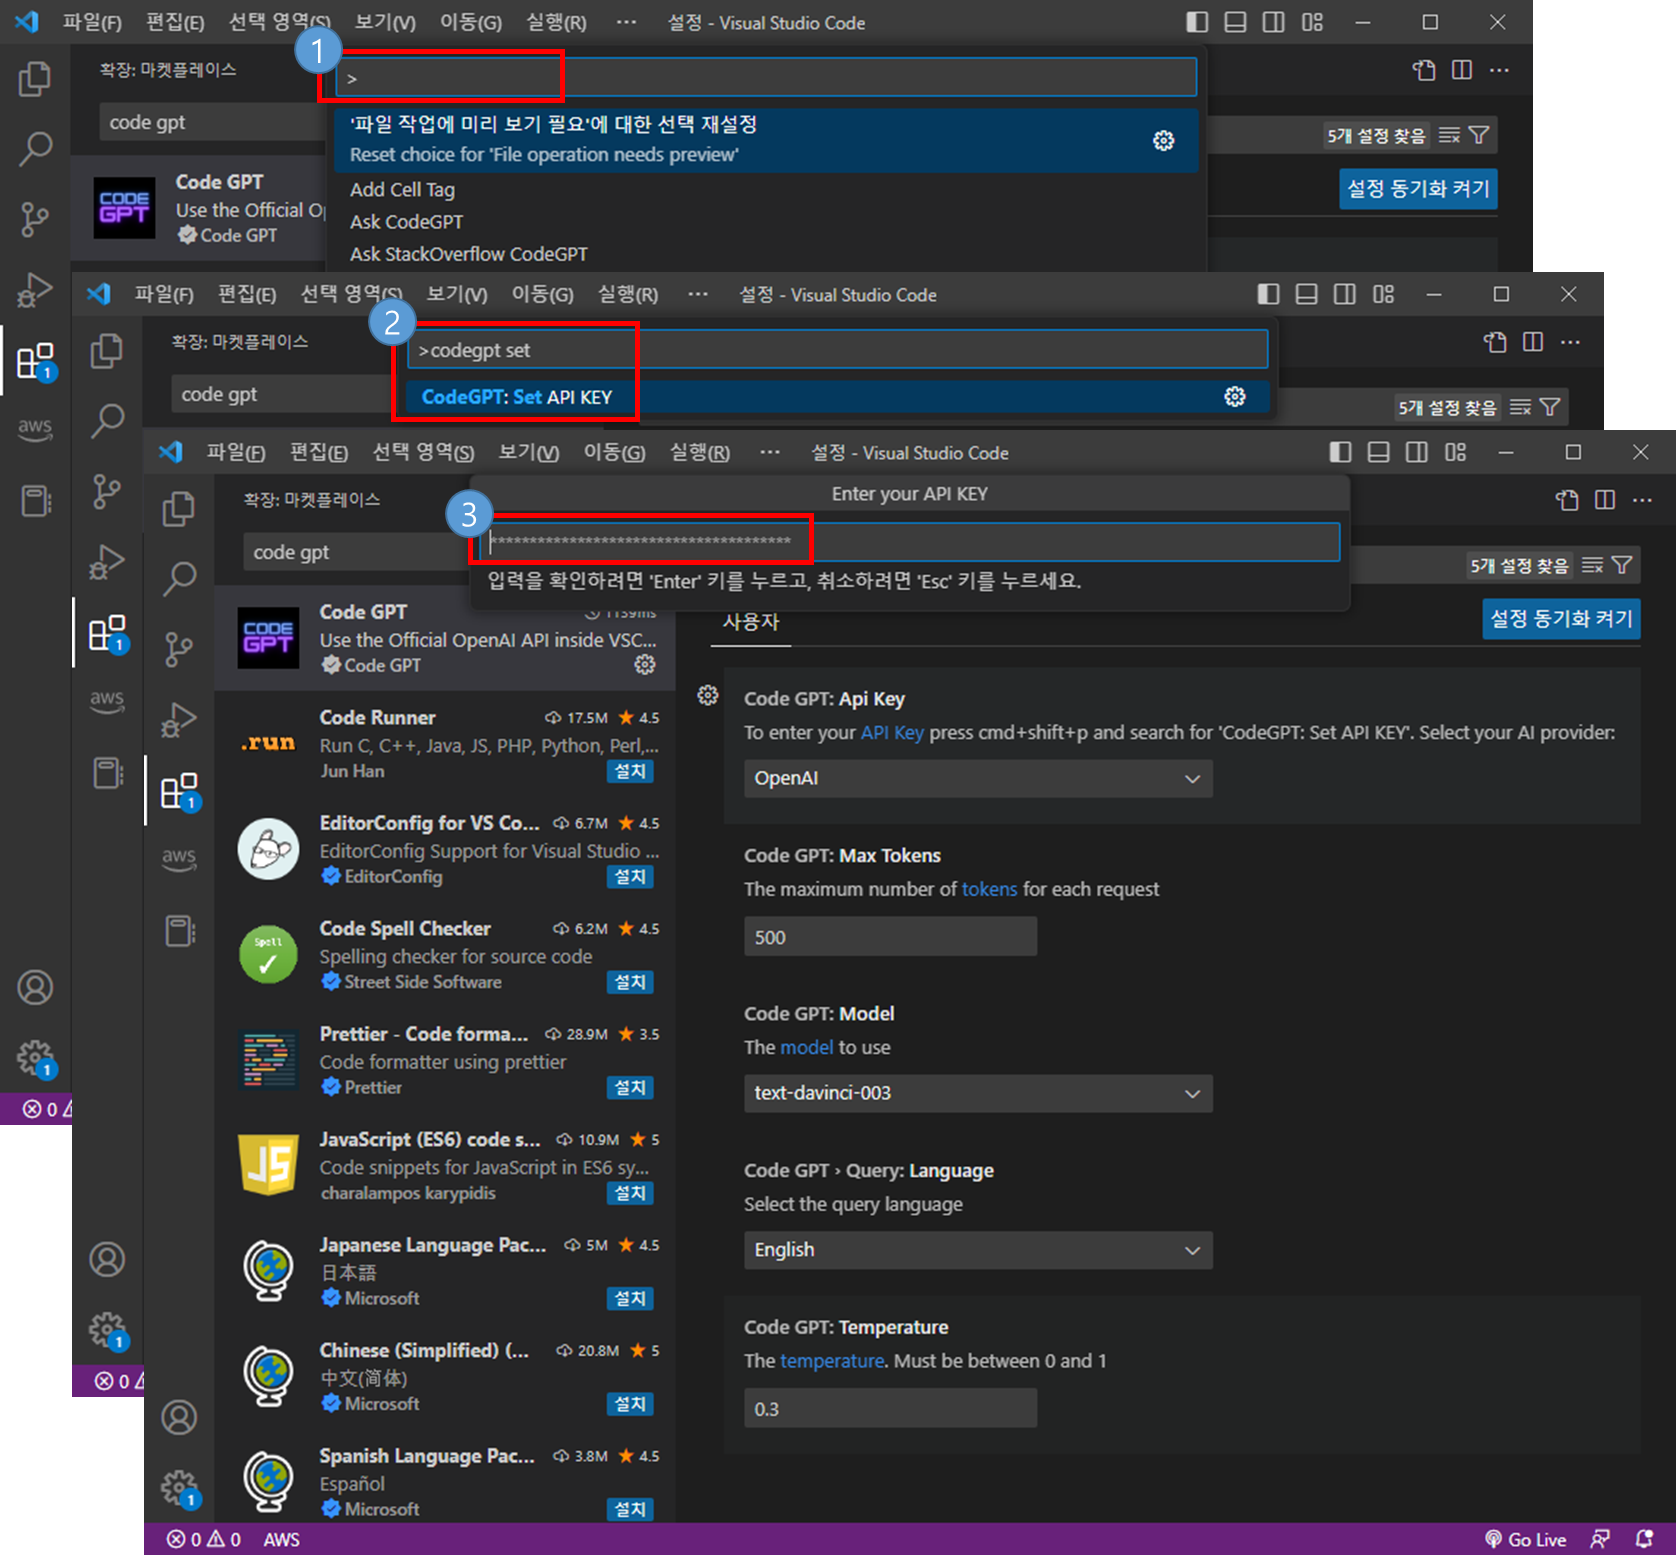Viewport: 1676px width, 1555px height.
Task: Open 보기(V) menu in the front window
Action: [x=528, y=453]
